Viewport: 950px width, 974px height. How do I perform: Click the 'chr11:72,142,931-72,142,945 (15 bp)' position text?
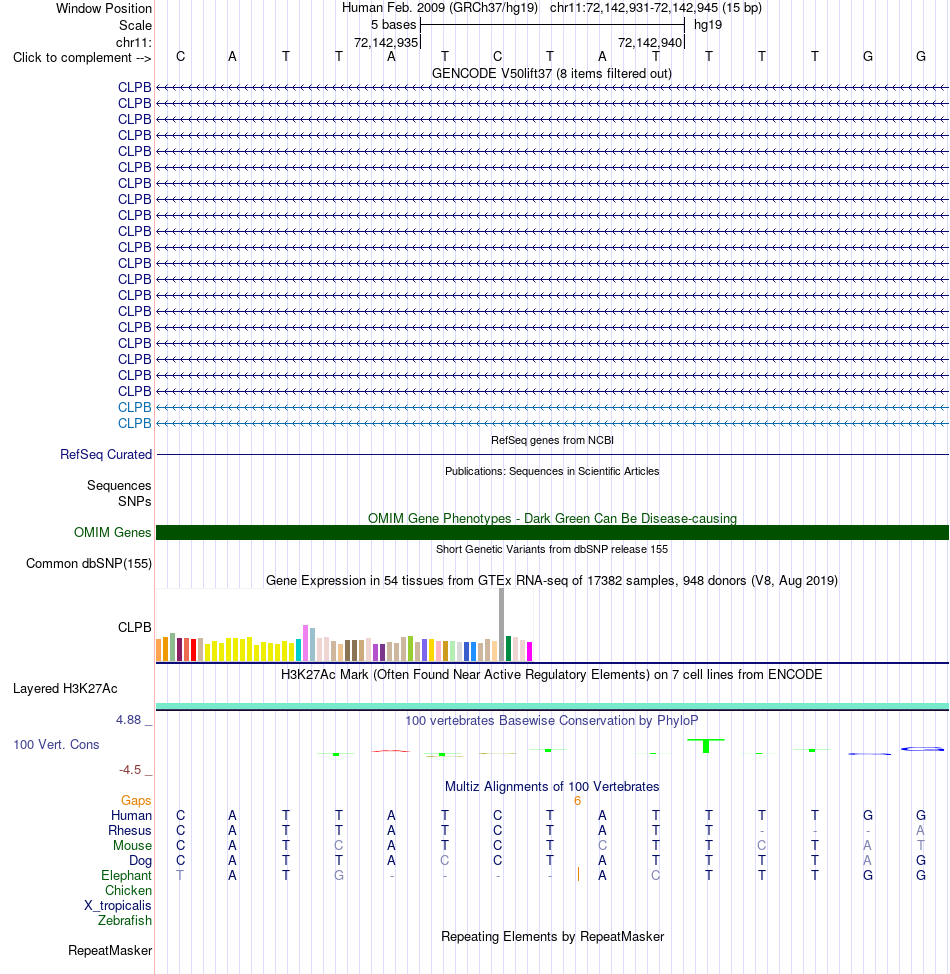click(x=655, y=8)
